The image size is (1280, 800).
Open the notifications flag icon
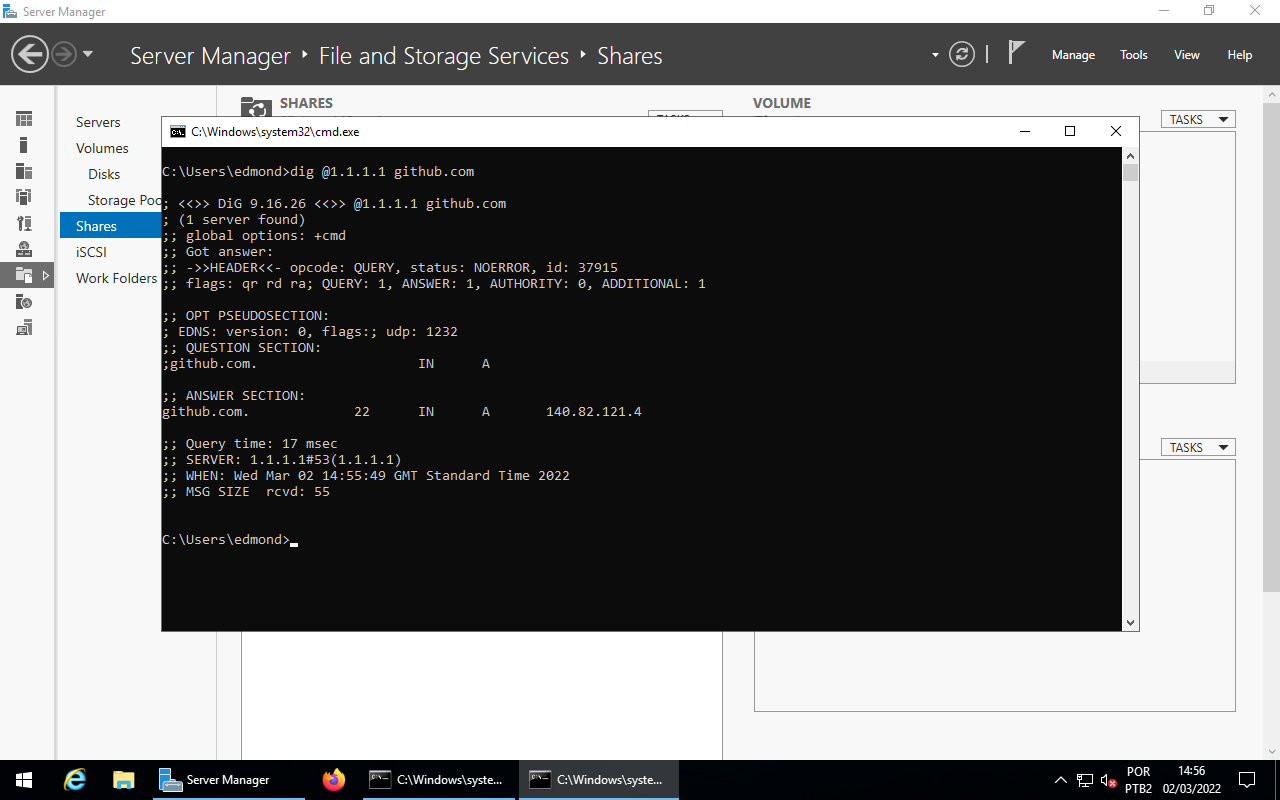pyautogui.click(x=1016, y=50)
